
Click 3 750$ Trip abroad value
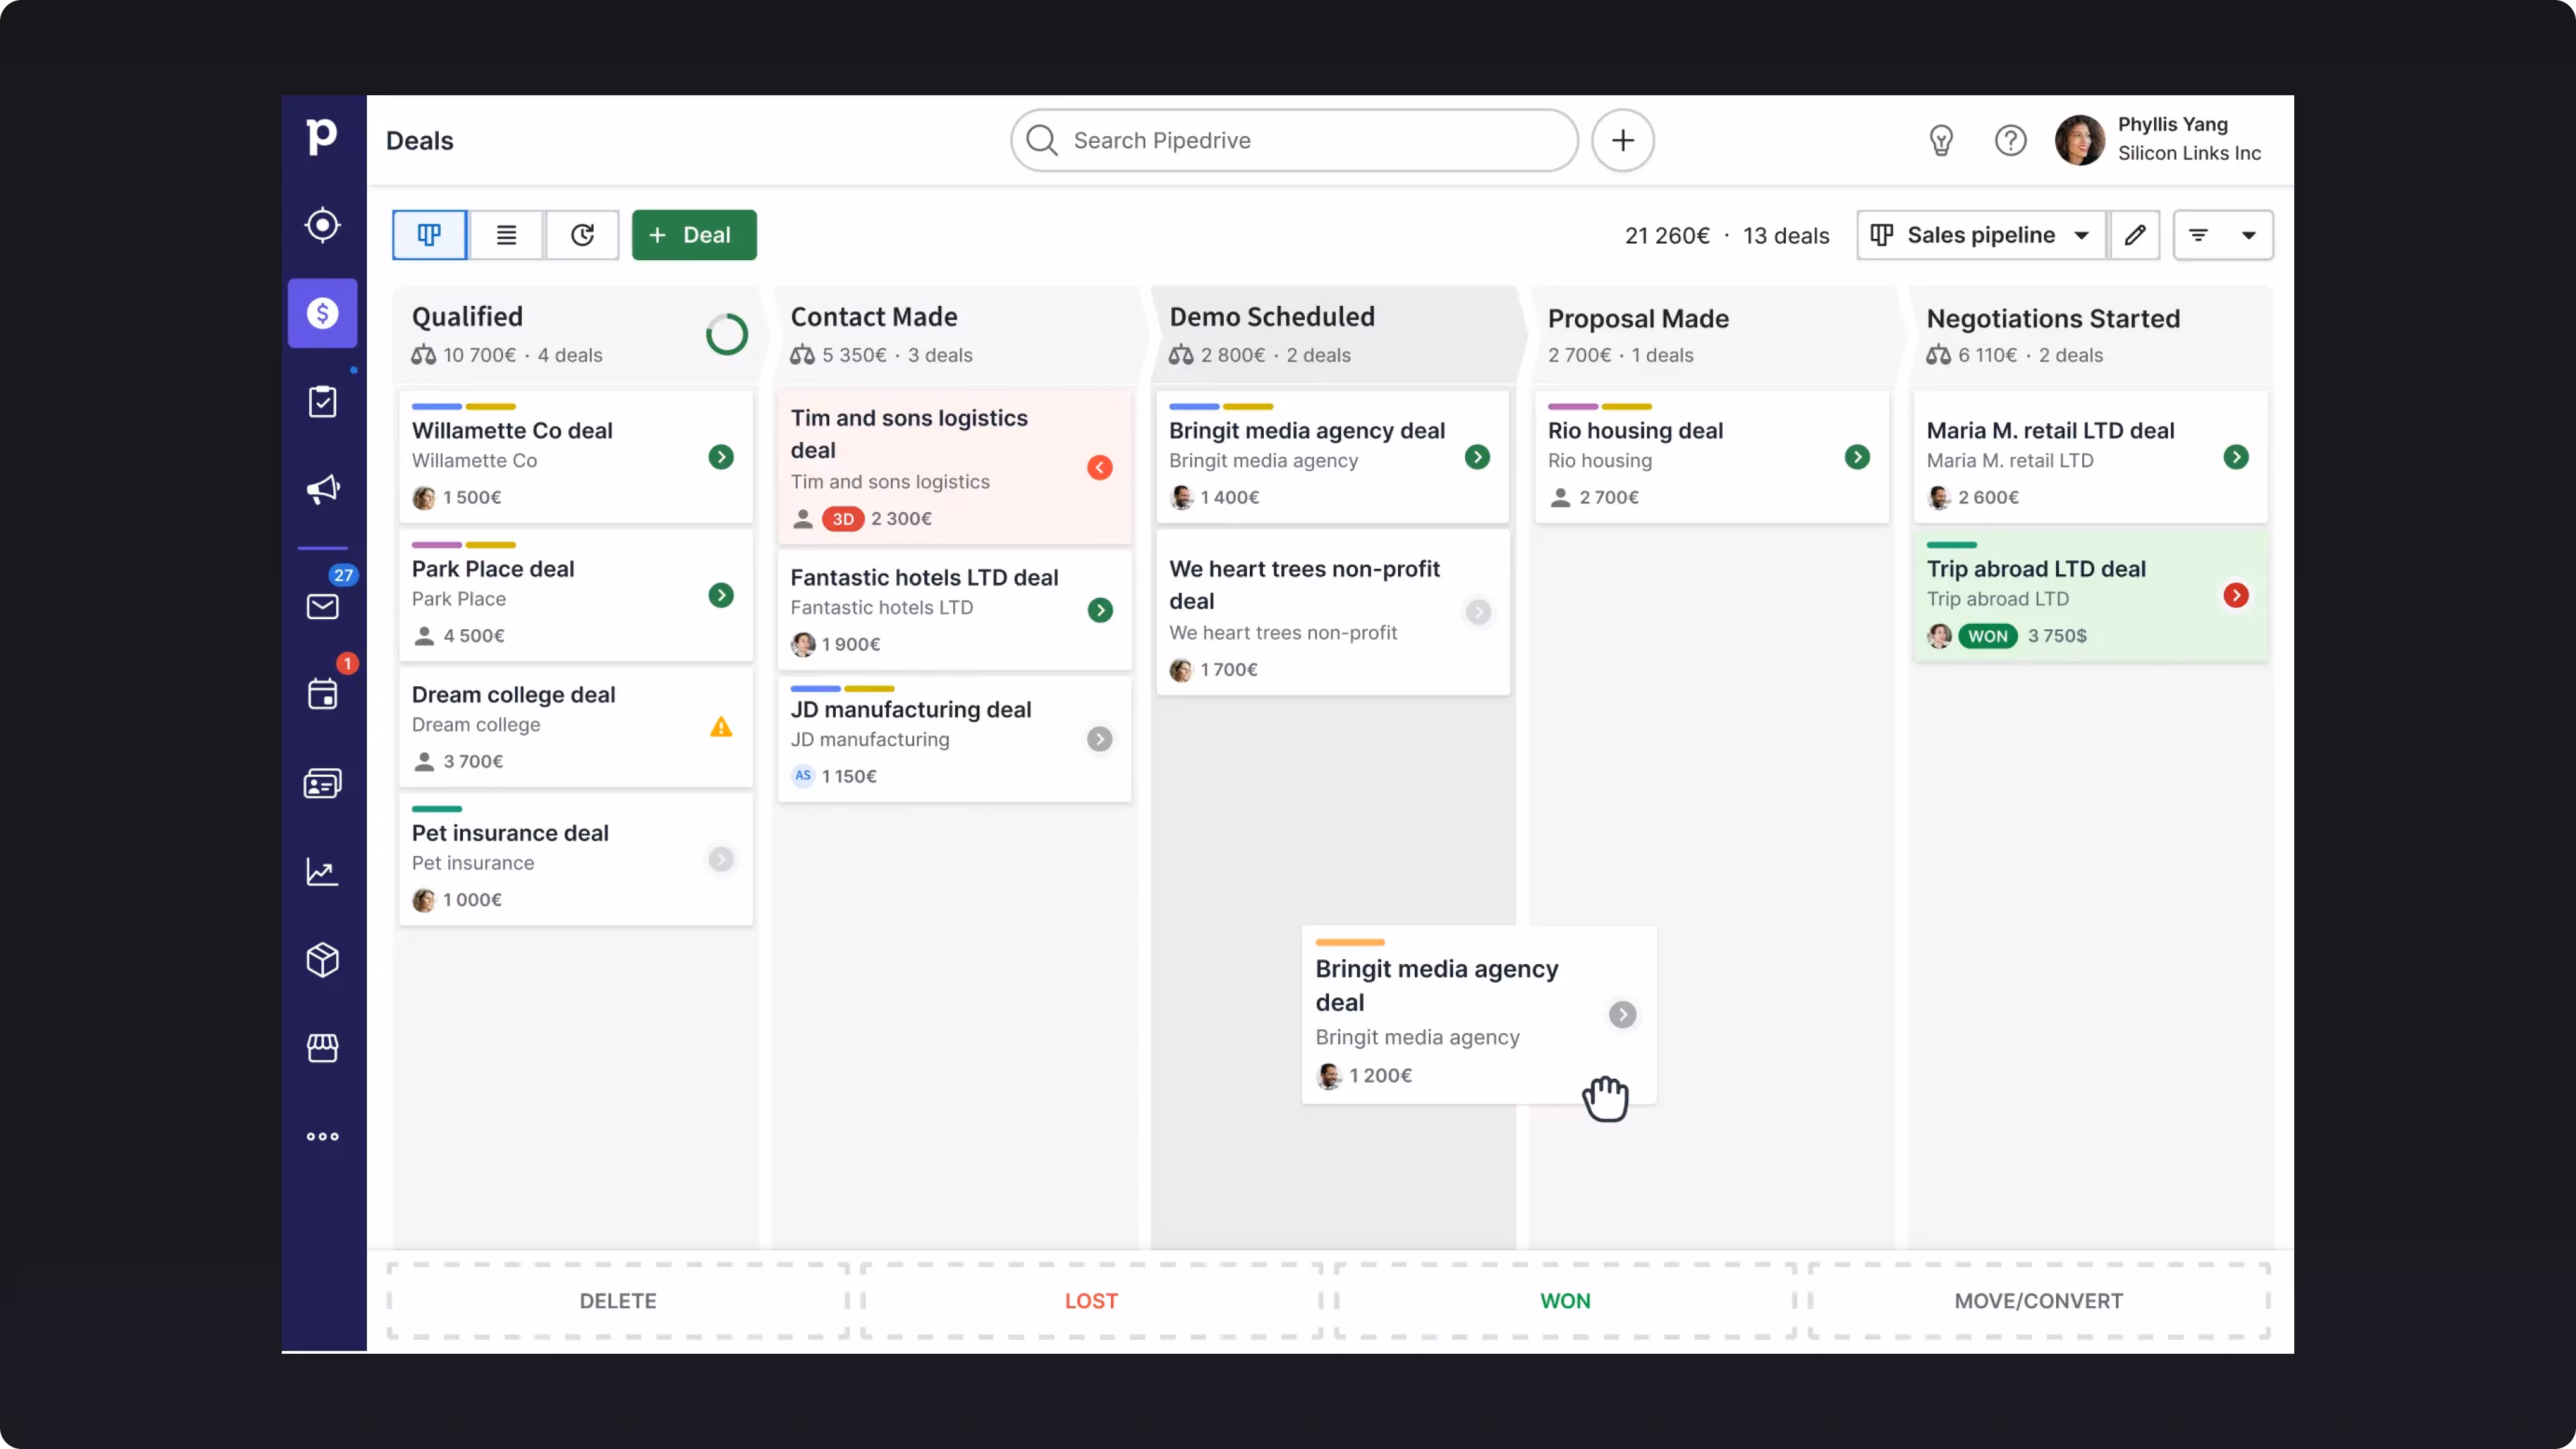(x=2057, y=636)
